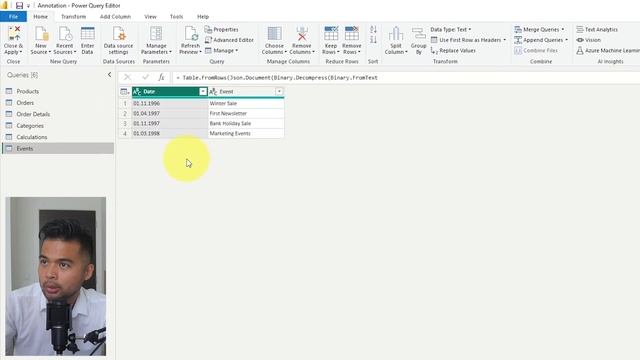Screen dimensions: 640x360
Task: Click the Close & Apply icon
Action: pos(13,34)
